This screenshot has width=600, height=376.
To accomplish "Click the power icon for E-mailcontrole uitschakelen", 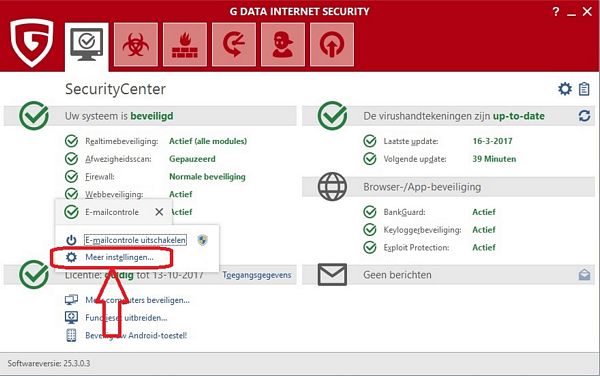I will (71, 240).
